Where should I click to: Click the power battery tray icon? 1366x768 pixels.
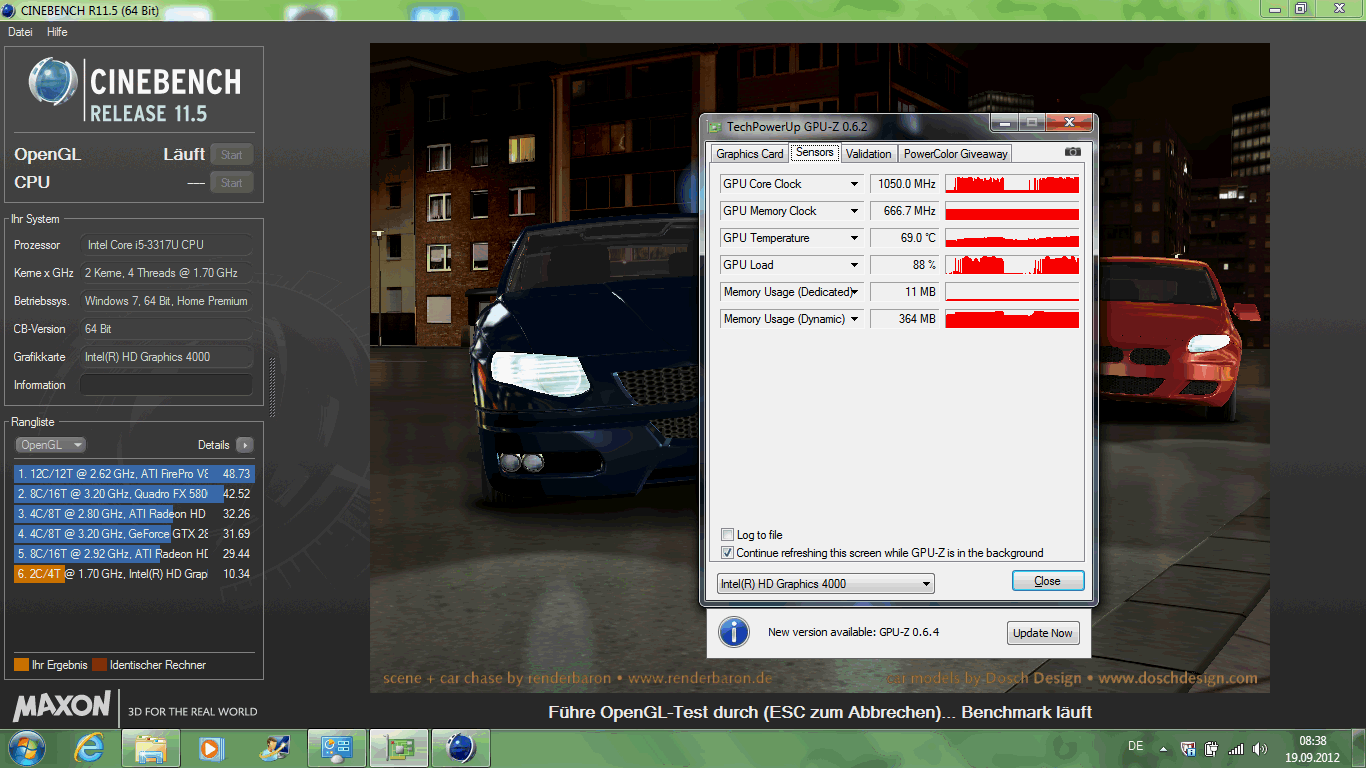coord(1211,748)
